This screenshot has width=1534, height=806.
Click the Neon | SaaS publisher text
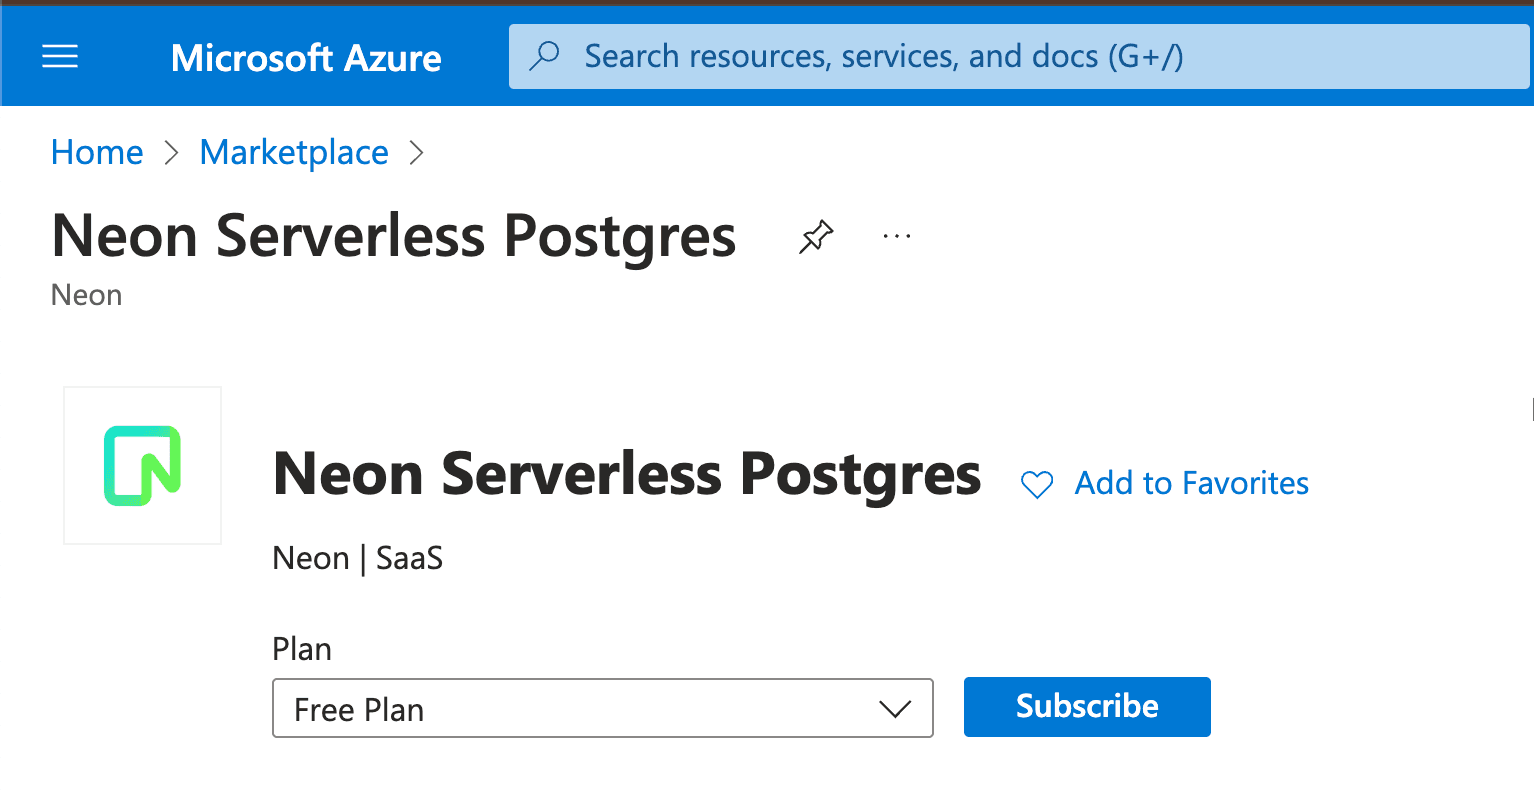point(357,558)
